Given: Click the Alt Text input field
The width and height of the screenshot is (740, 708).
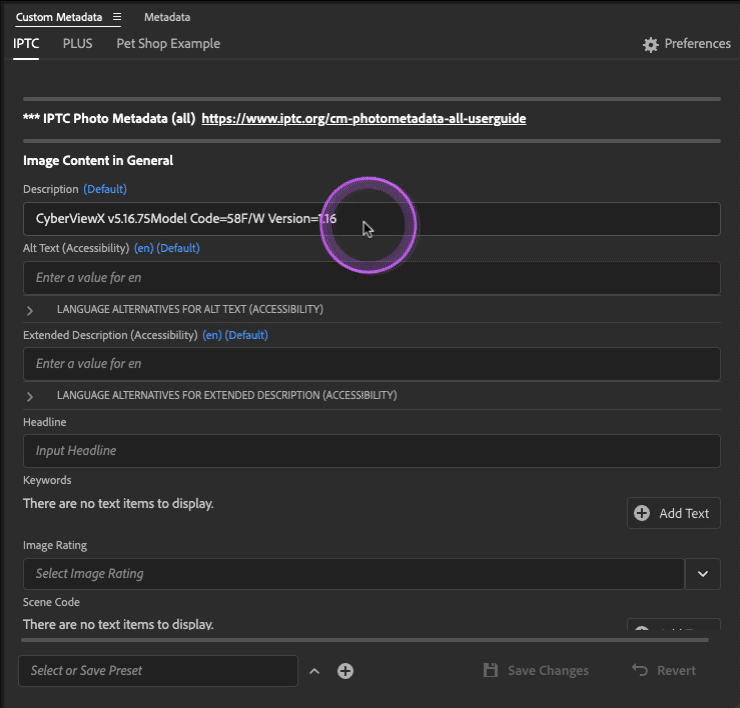Looking at the screenshot, I should [x=371, y=278].
